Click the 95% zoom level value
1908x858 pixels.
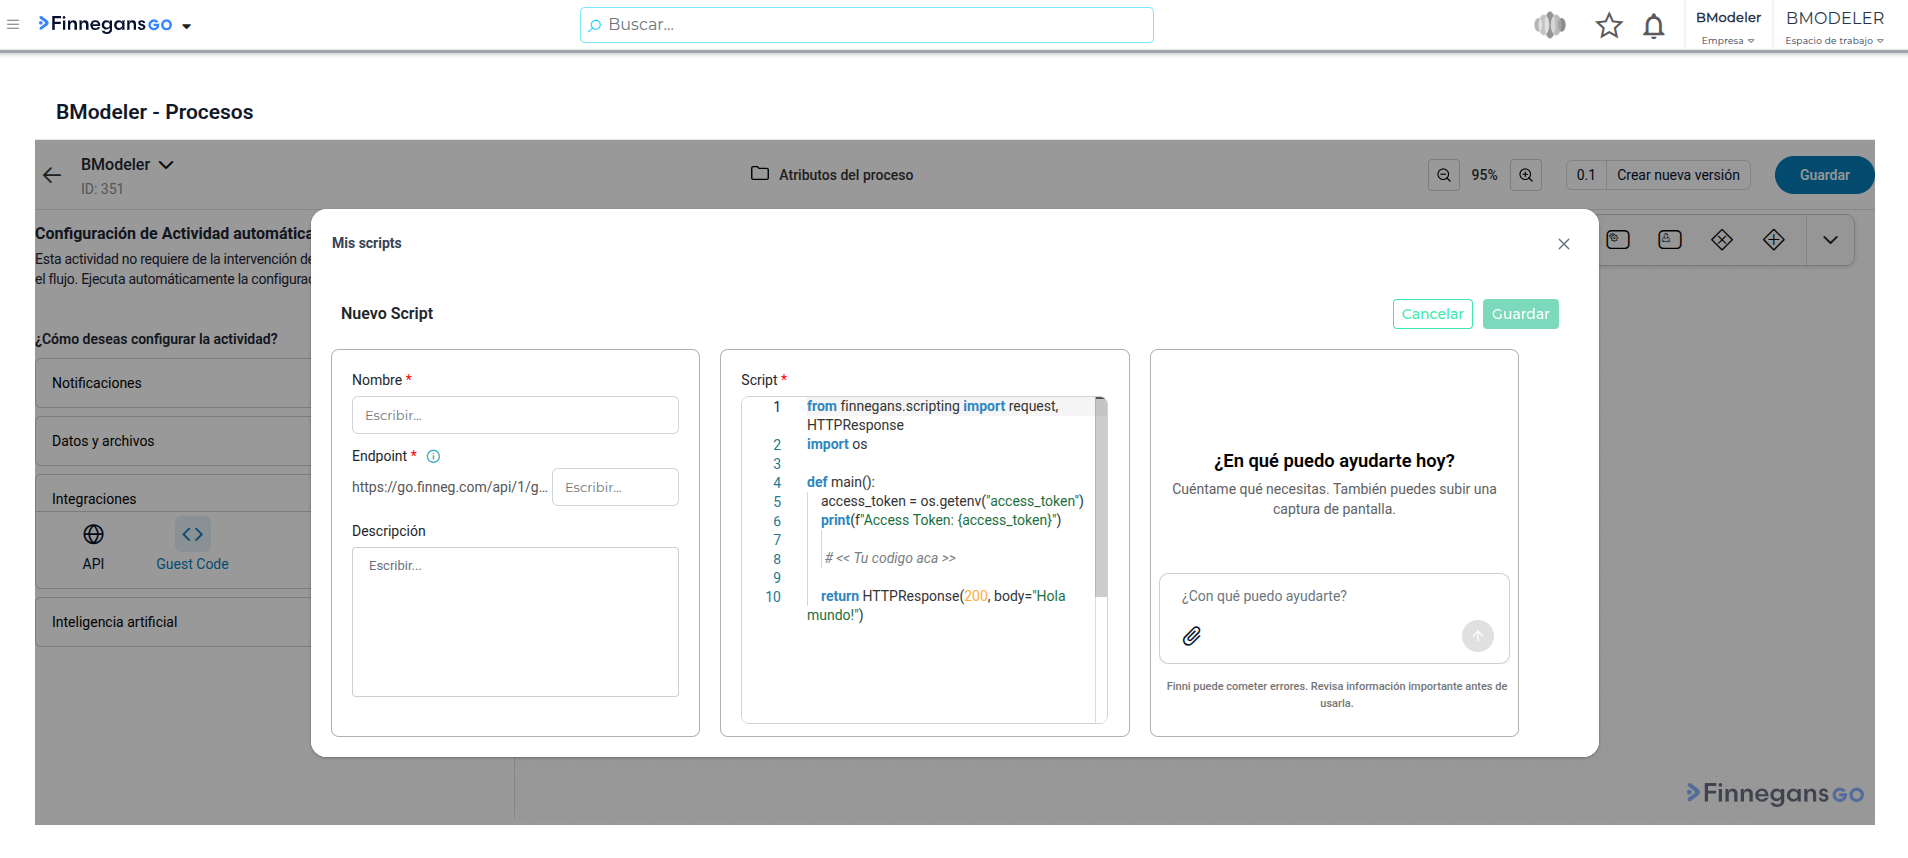point(1484,175)
